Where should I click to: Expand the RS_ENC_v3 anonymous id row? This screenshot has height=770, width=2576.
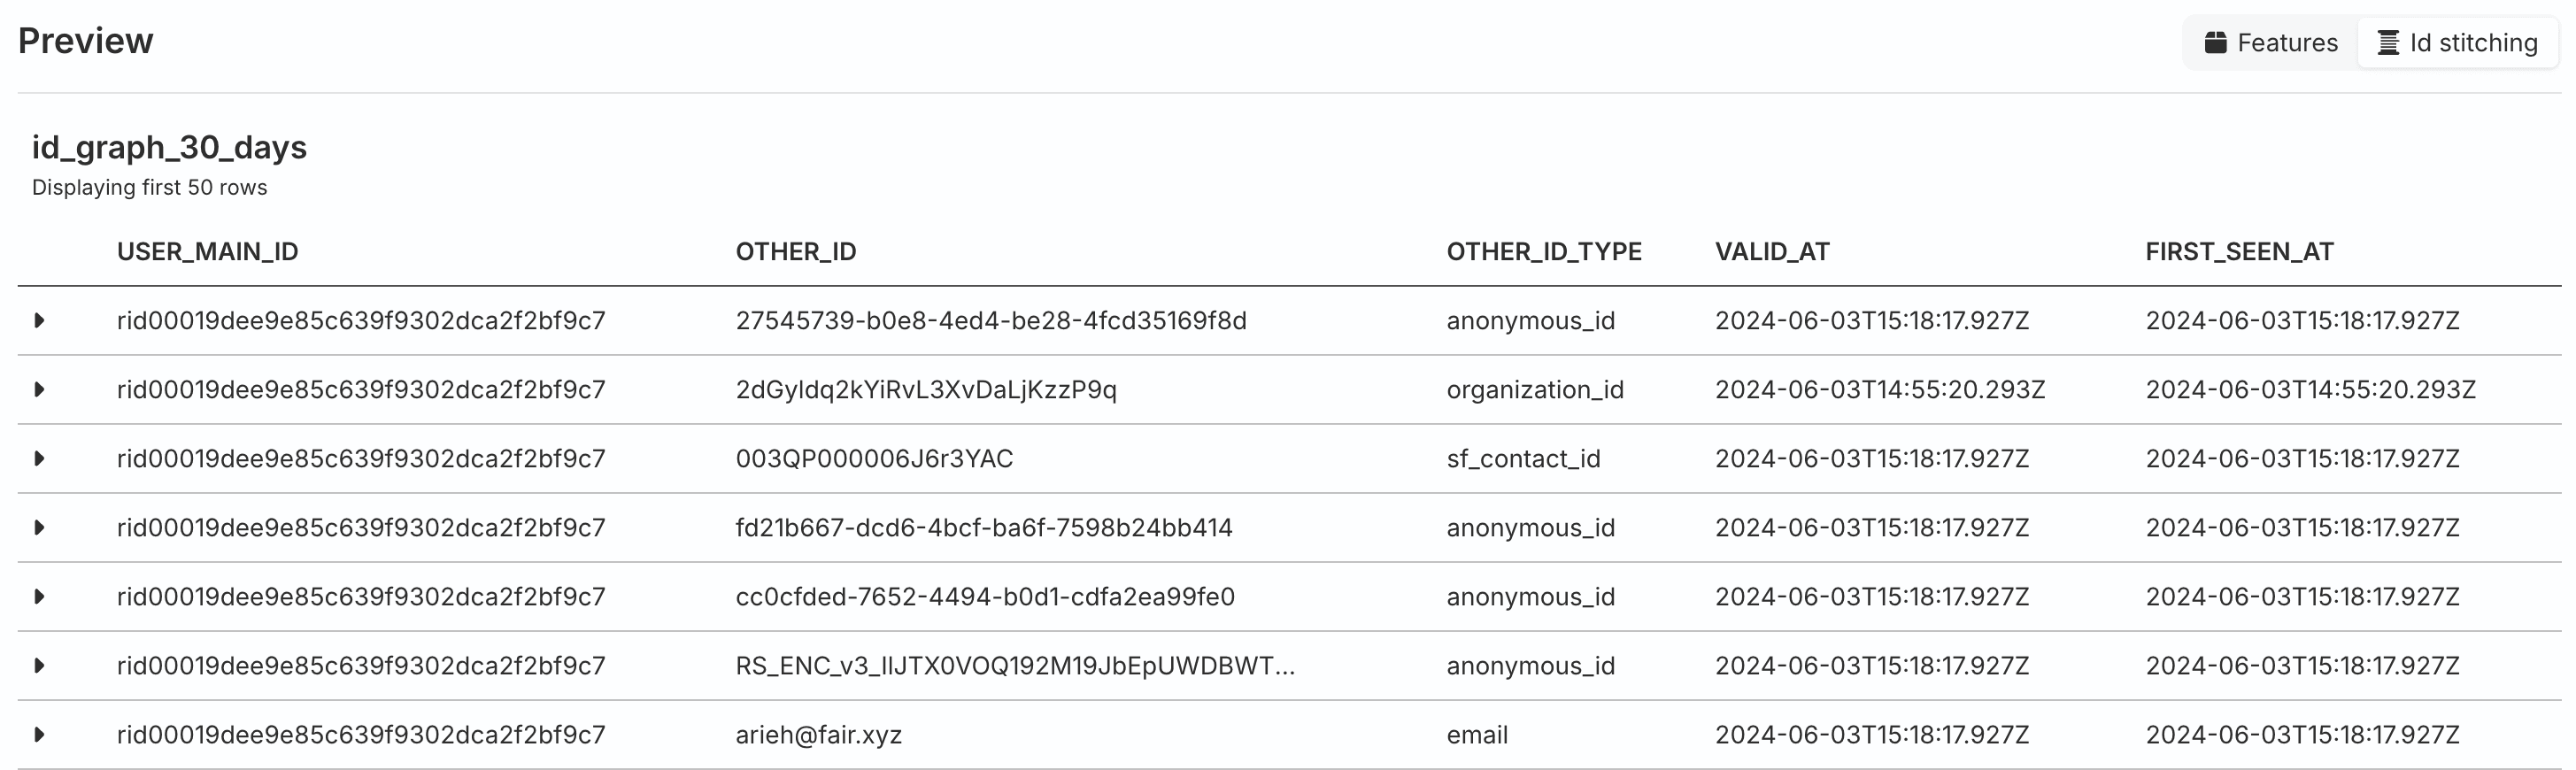coord(40,666)
